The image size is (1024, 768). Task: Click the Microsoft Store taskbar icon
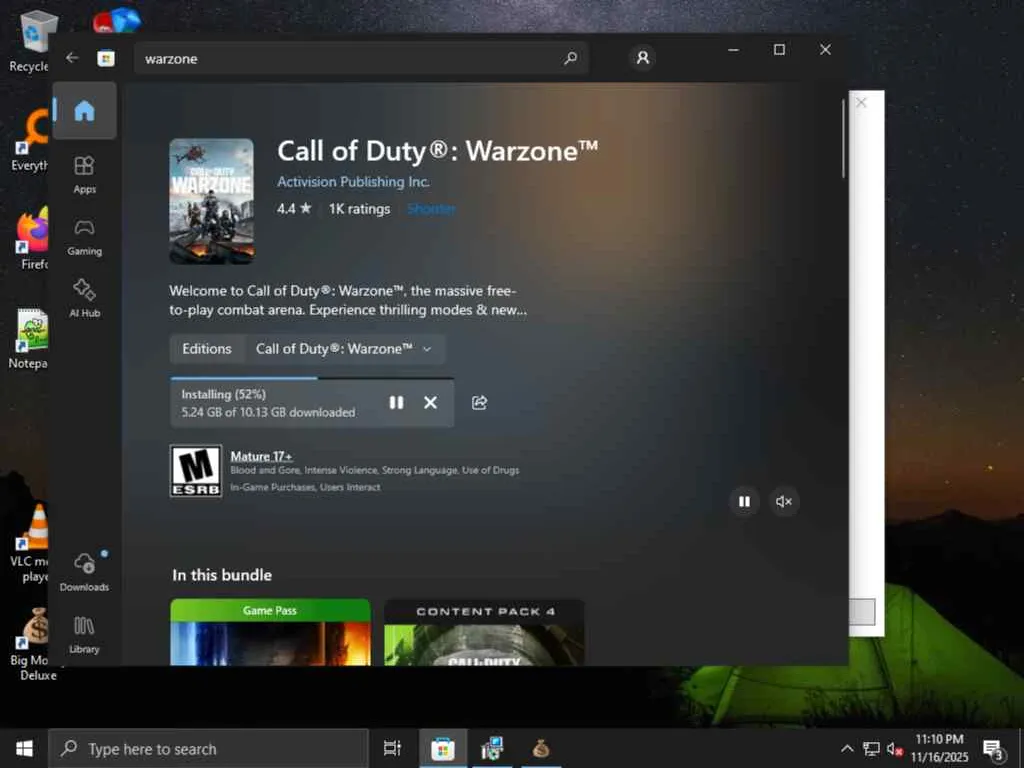tap(442, 748)
